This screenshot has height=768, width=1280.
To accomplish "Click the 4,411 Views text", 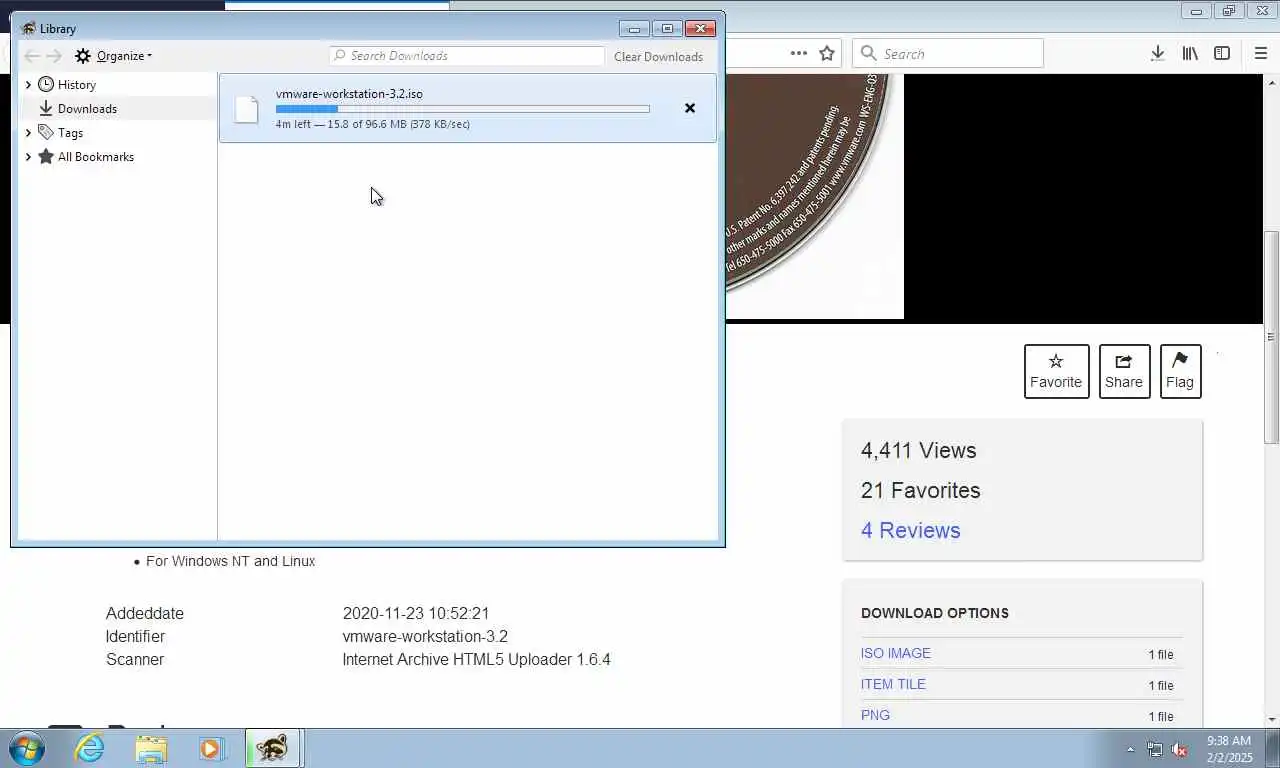I will click(918, 451).
